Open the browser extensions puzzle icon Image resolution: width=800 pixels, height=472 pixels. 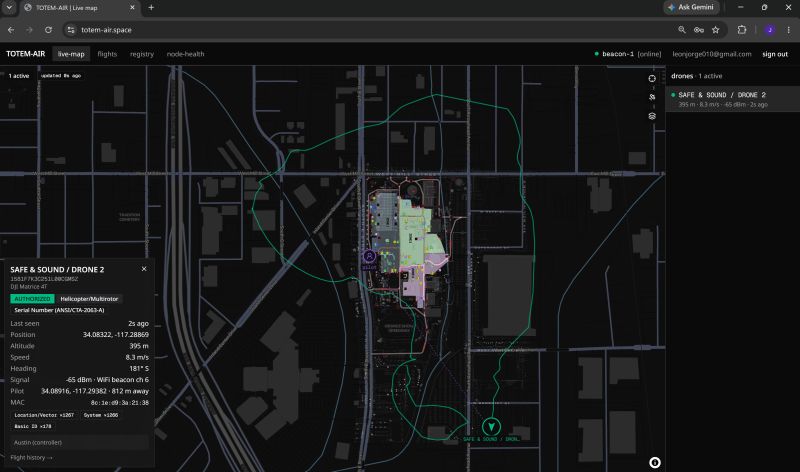point(742,30)
